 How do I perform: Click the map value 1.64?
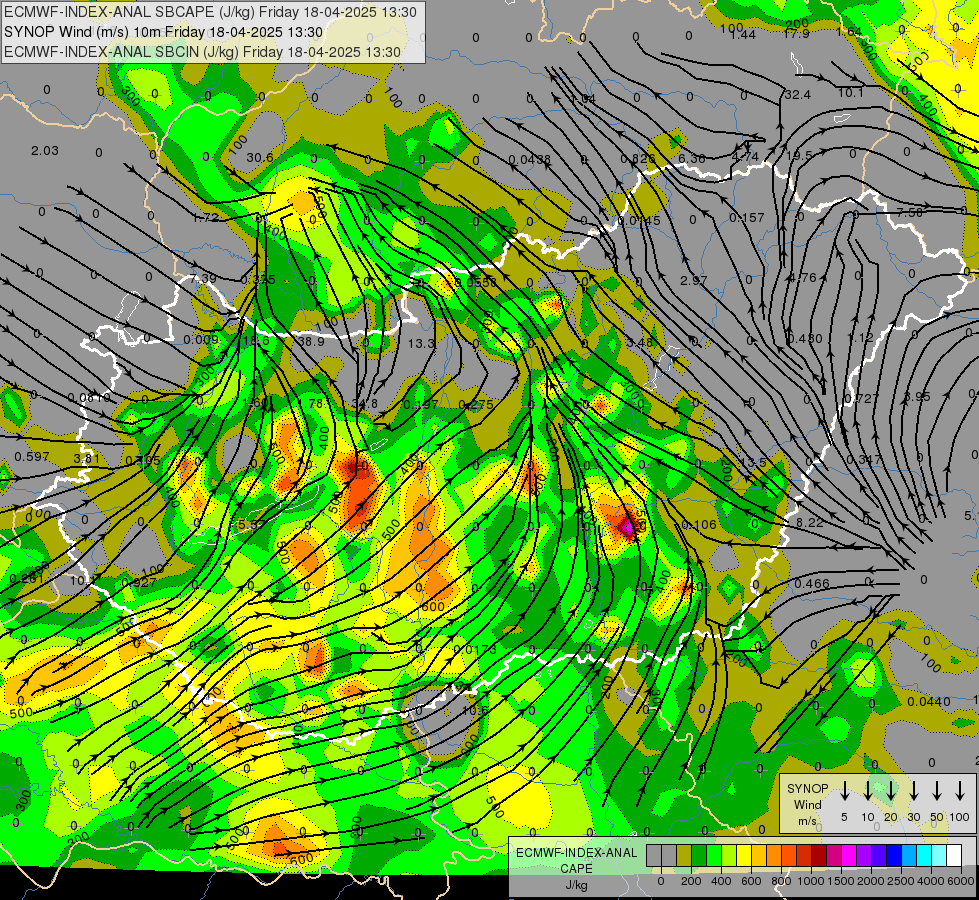tap(850, 31)
